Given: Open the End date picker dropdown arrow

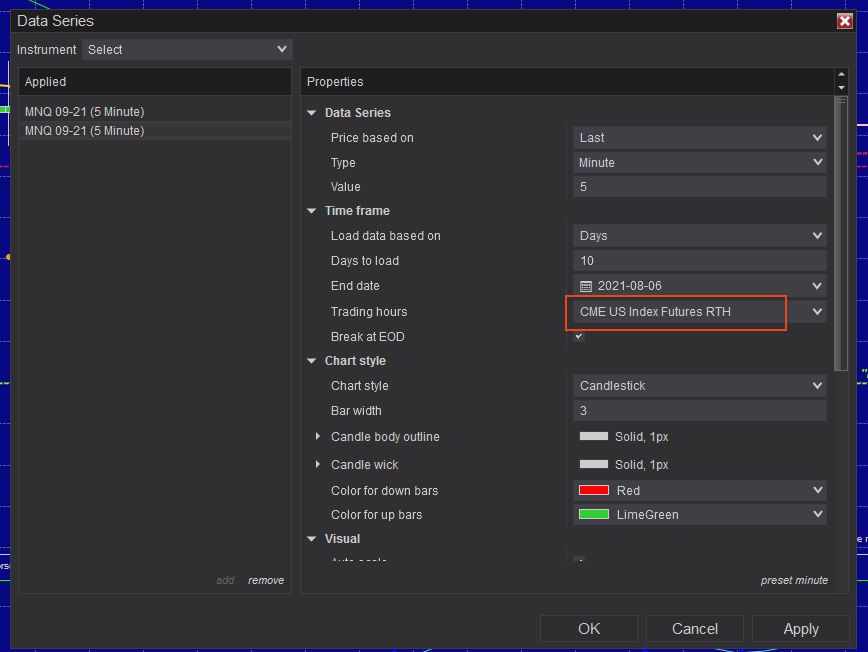Looking at the screenshot, I should click(817, 286).
